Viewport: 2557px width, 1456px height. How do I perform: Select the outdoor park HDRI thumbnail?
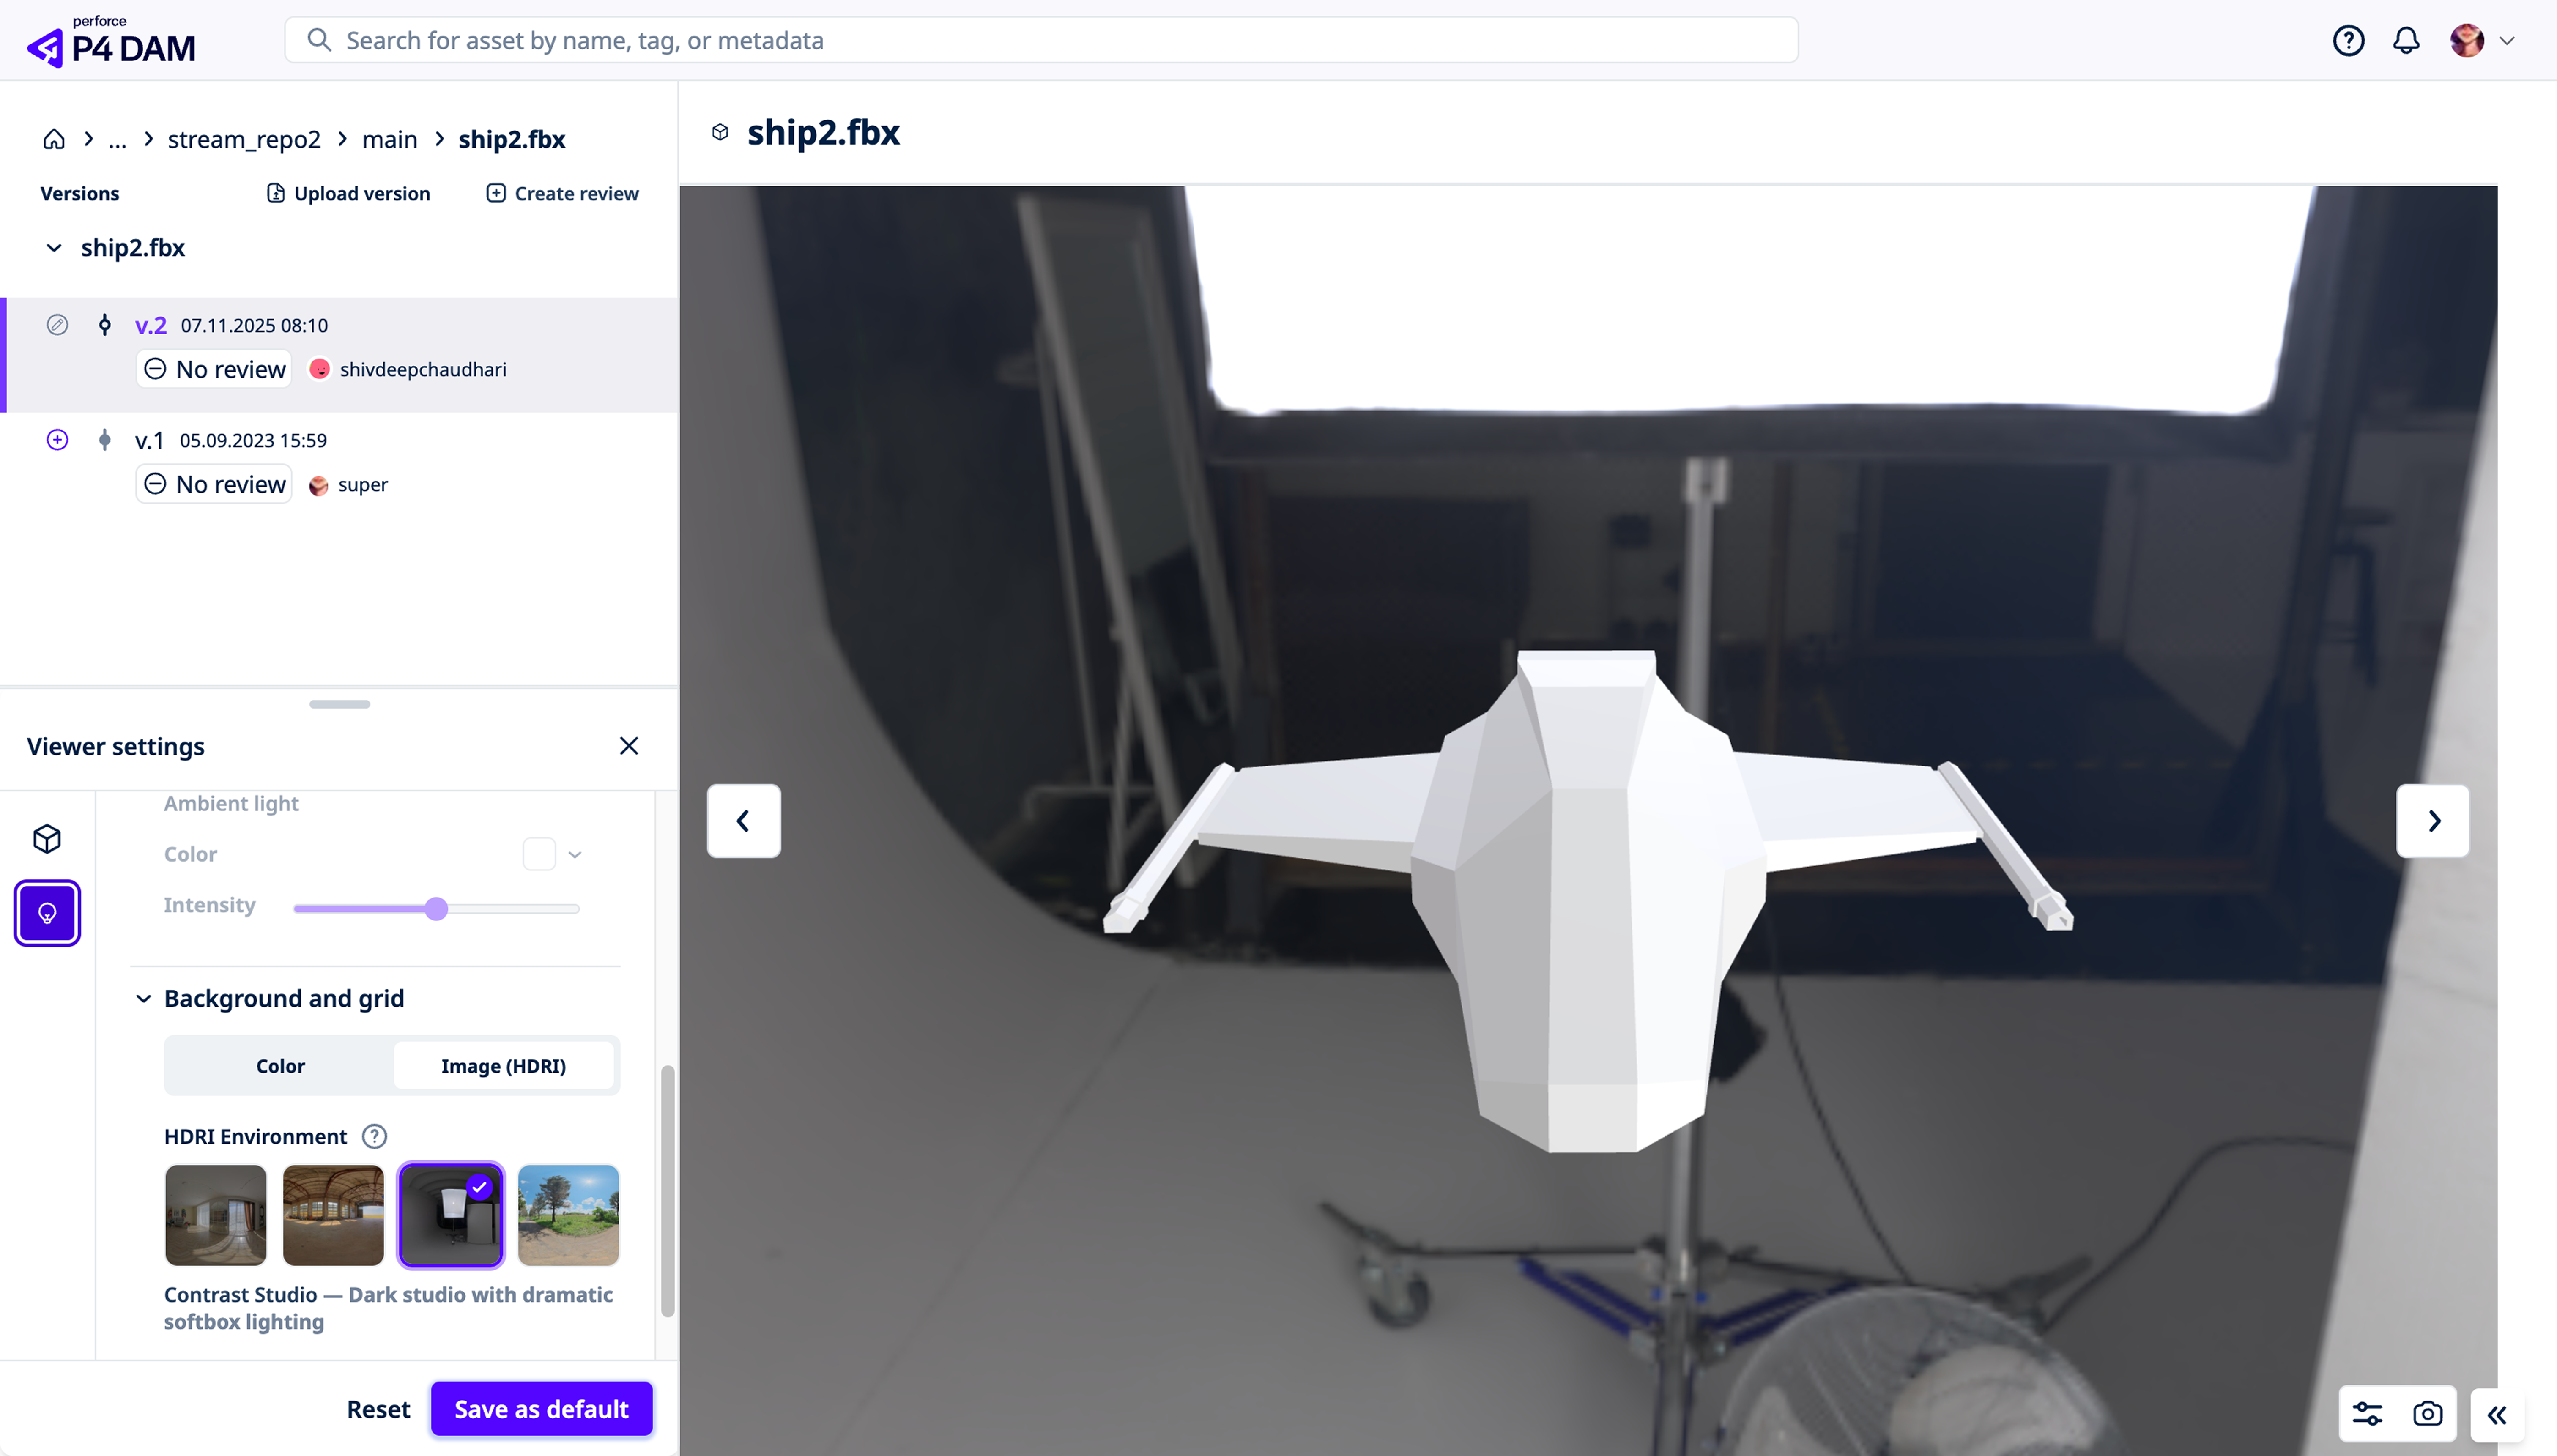click(568, 1215)
